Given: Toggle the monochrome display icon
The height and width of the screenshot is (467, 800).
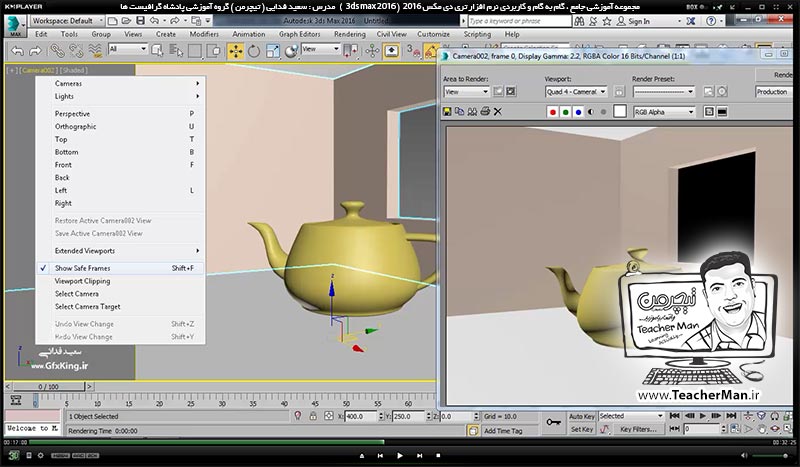Looking at the screenshot, I should click(x=604, y=112).
